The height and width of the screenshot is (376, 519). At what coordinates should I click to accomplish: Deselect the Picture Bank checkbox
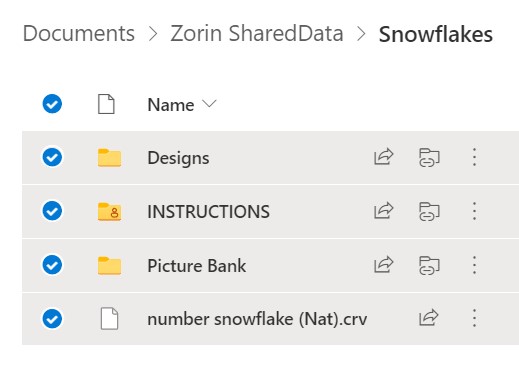click(x=52, y=265)
